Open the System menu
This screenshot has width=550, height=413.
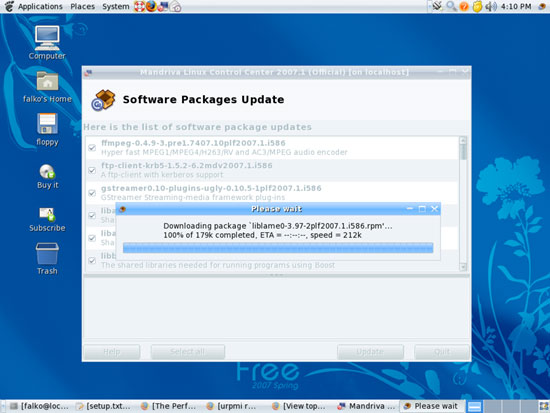pyautogui.click(x=116, y=7)
